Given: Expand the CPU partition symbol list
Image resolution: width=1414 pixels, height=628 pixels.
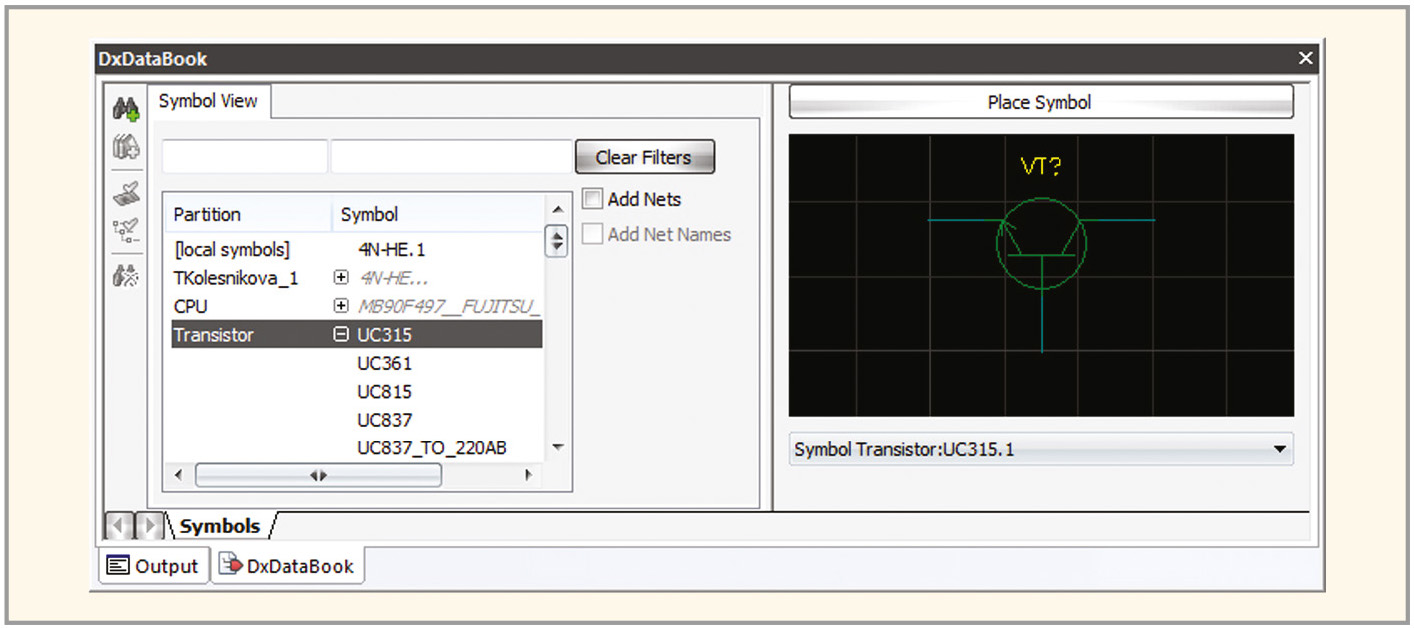Looking at the screenshot, I should click(x=342, y=306).
